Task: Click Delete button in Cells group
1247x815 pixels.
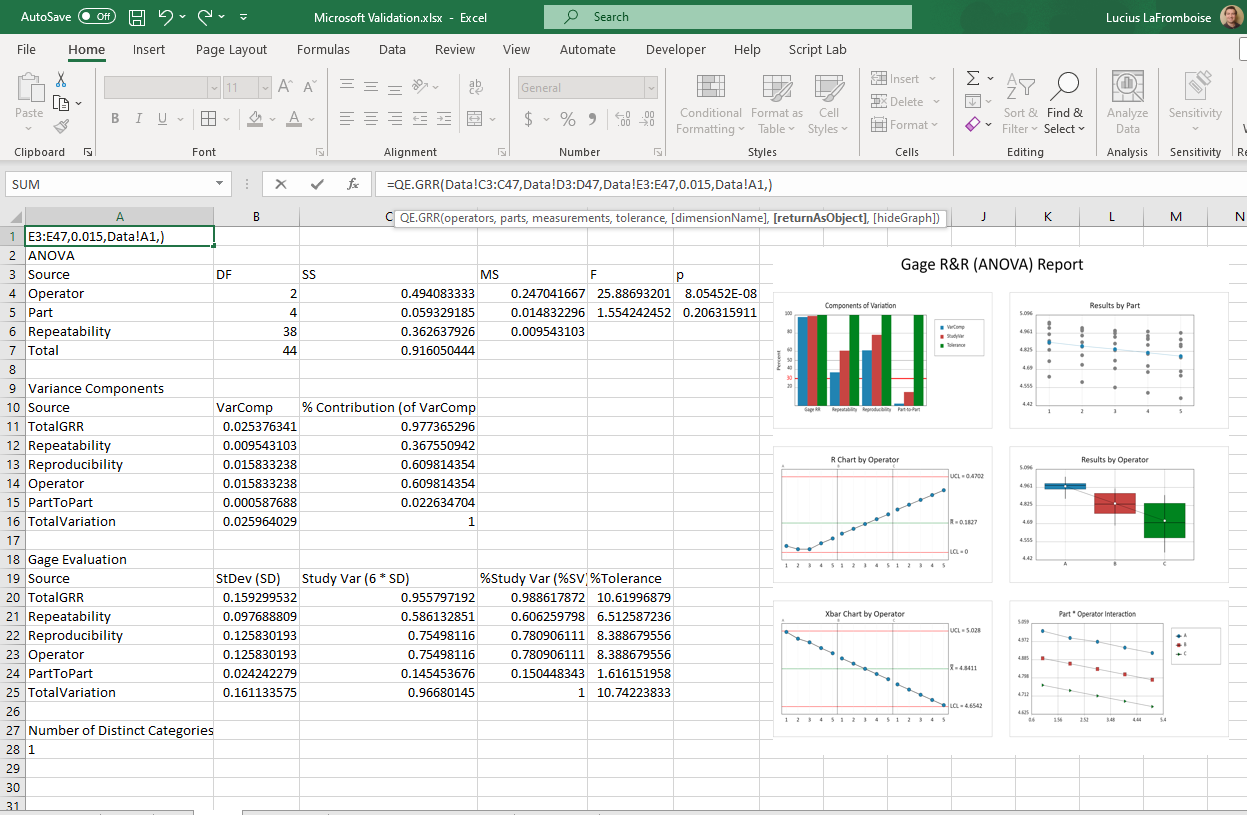Action: [x=904, y=101]
